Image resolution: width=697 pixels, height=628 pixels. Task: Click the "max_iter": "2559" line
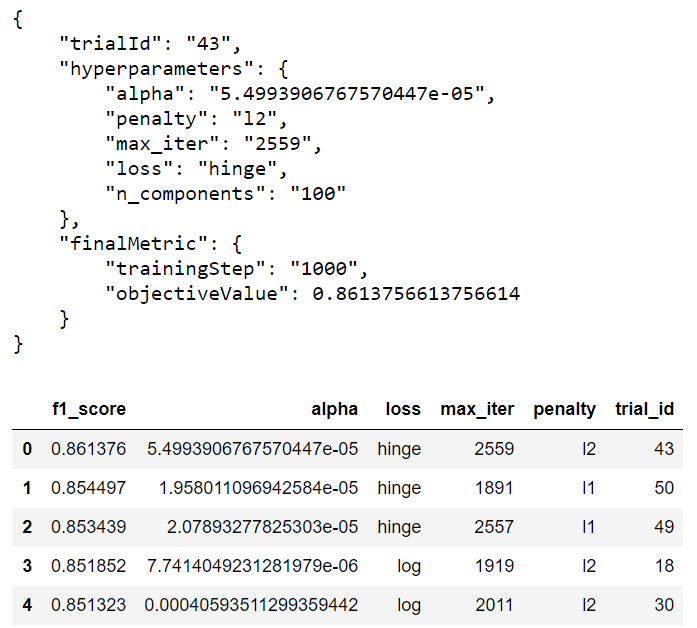click(213, 144)
